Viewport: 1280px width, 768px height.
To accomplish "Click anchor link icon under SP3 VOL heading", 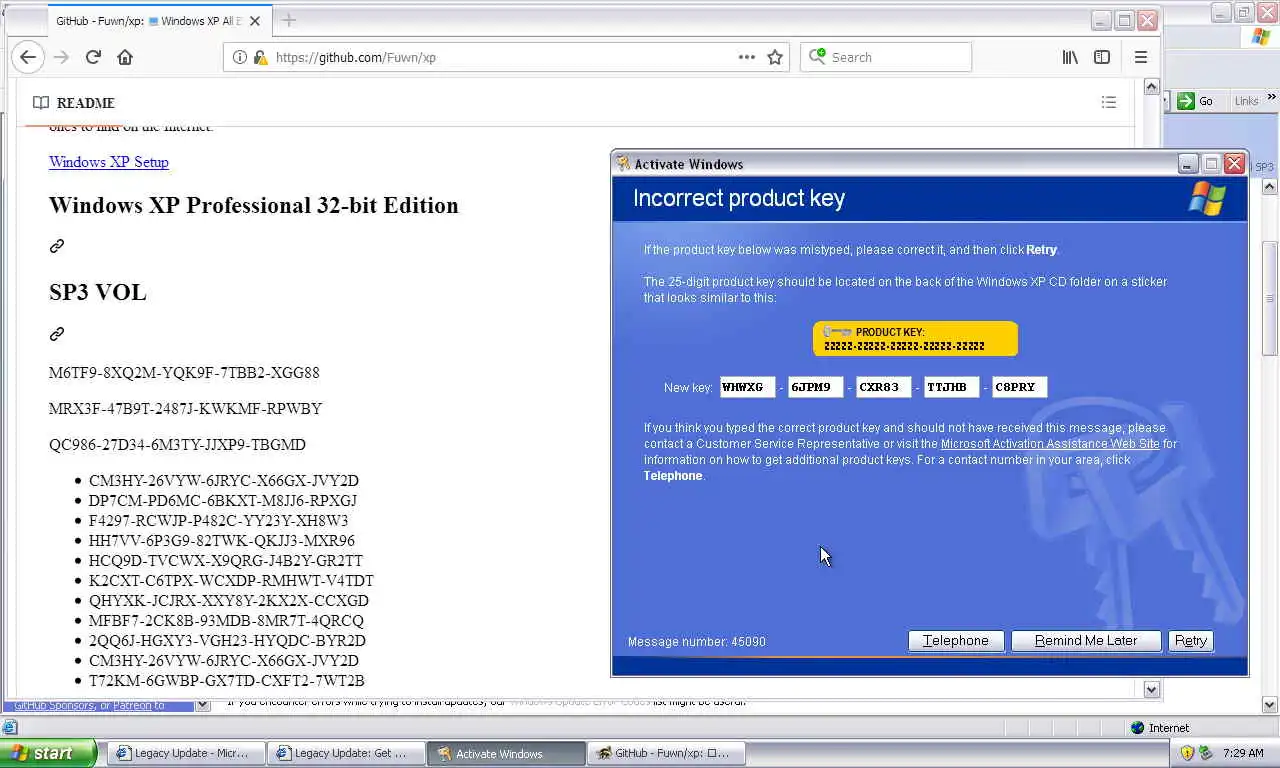I will click(x=57, y=333).
